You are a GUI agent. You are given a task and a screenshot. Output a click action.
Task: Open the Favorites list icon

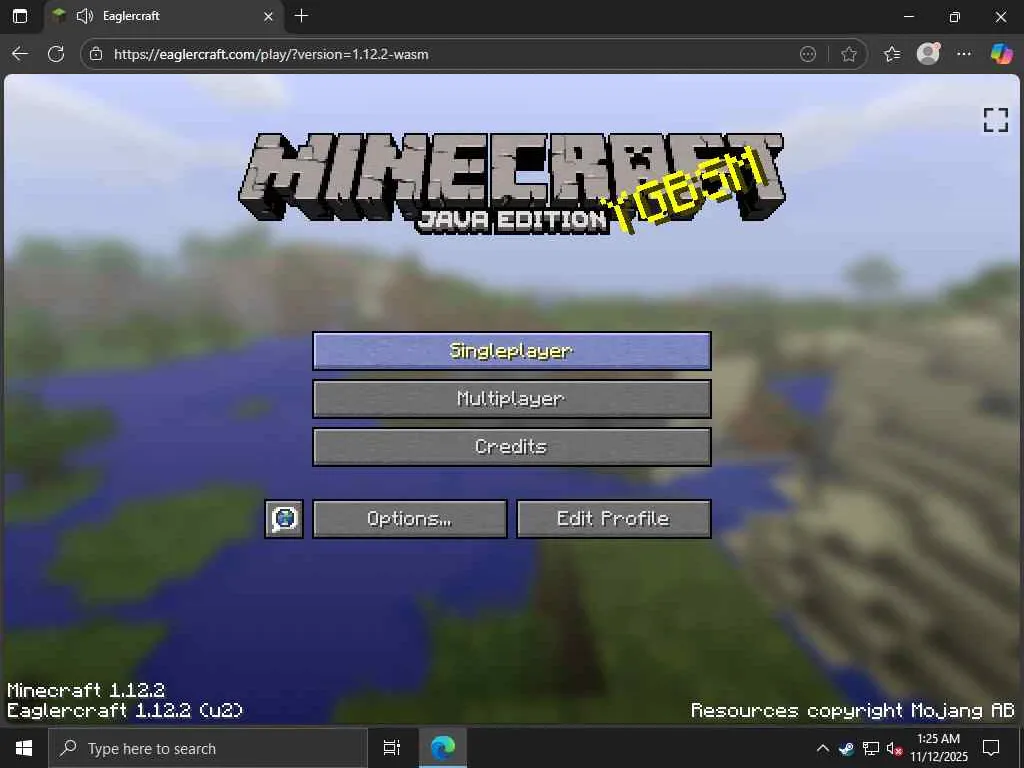click(x=891, y=54)
